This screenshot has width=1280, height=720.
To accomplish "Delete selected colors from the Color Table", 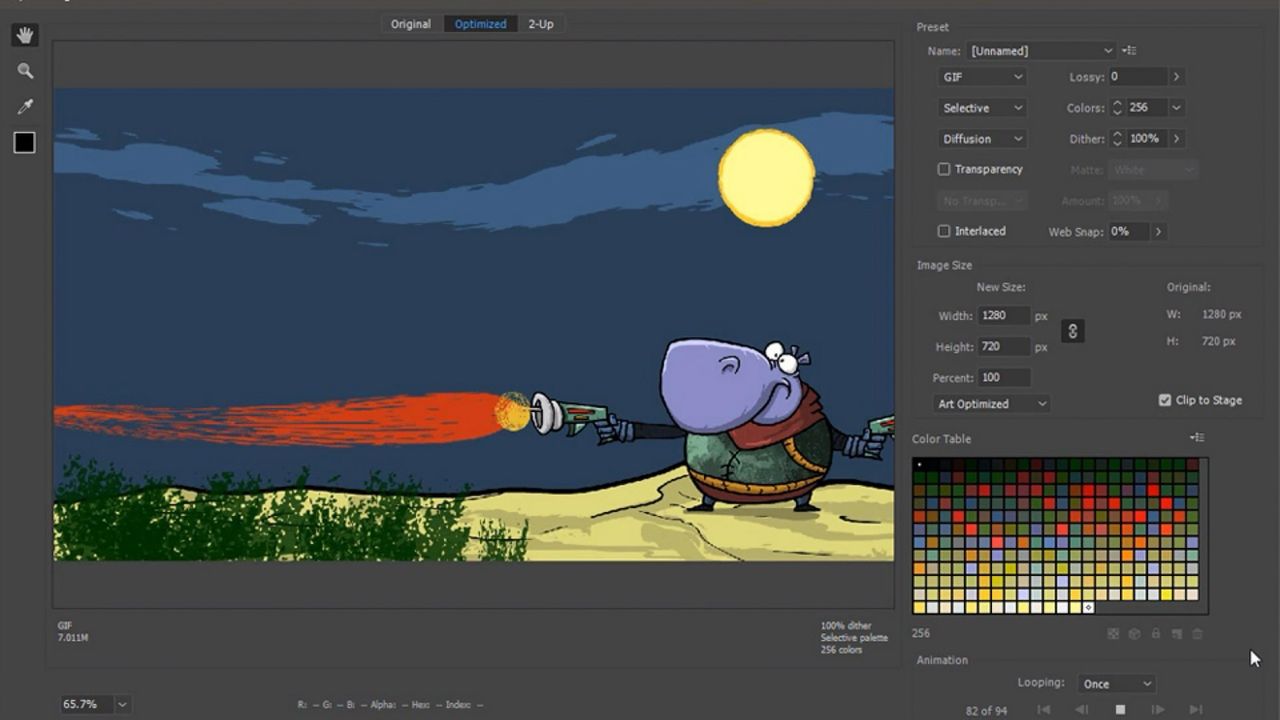I will (x=1196, y=633).
